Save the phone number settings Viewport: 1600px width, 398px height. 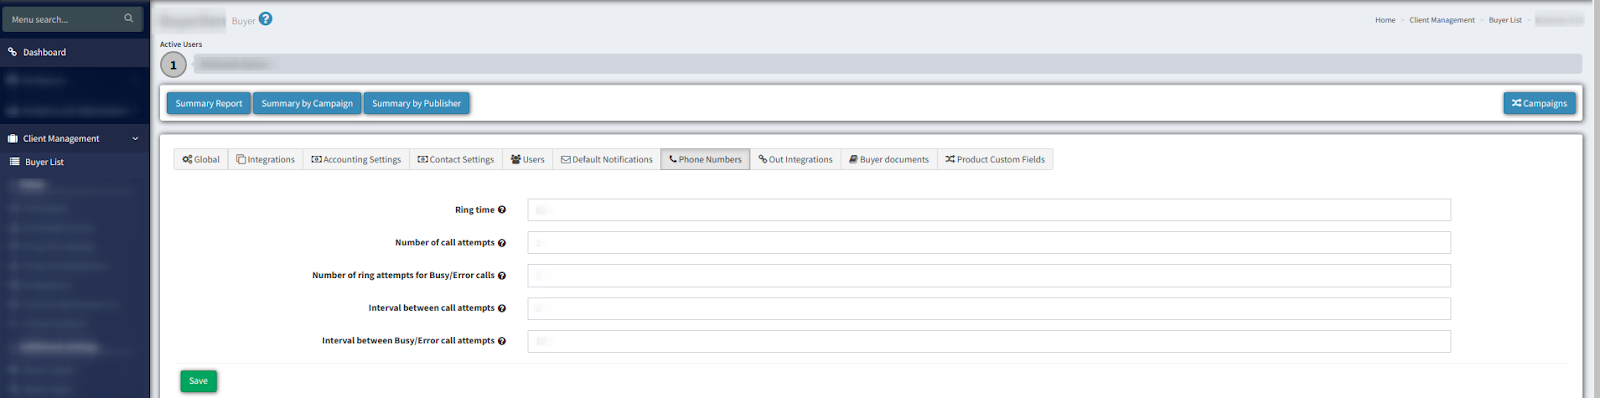click(x=199, y=381)
